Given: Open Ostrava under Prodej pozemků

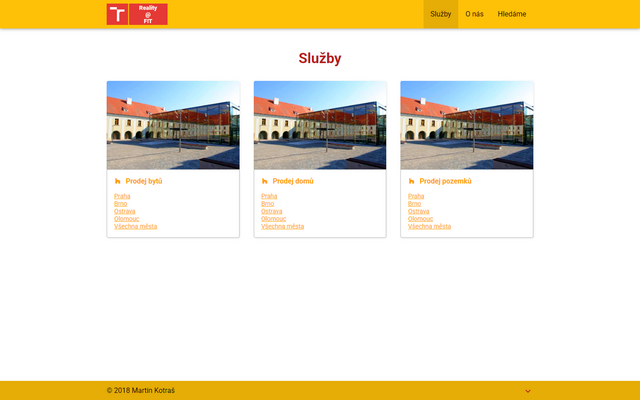Looking at the screenshot, I should click(418, 211).
